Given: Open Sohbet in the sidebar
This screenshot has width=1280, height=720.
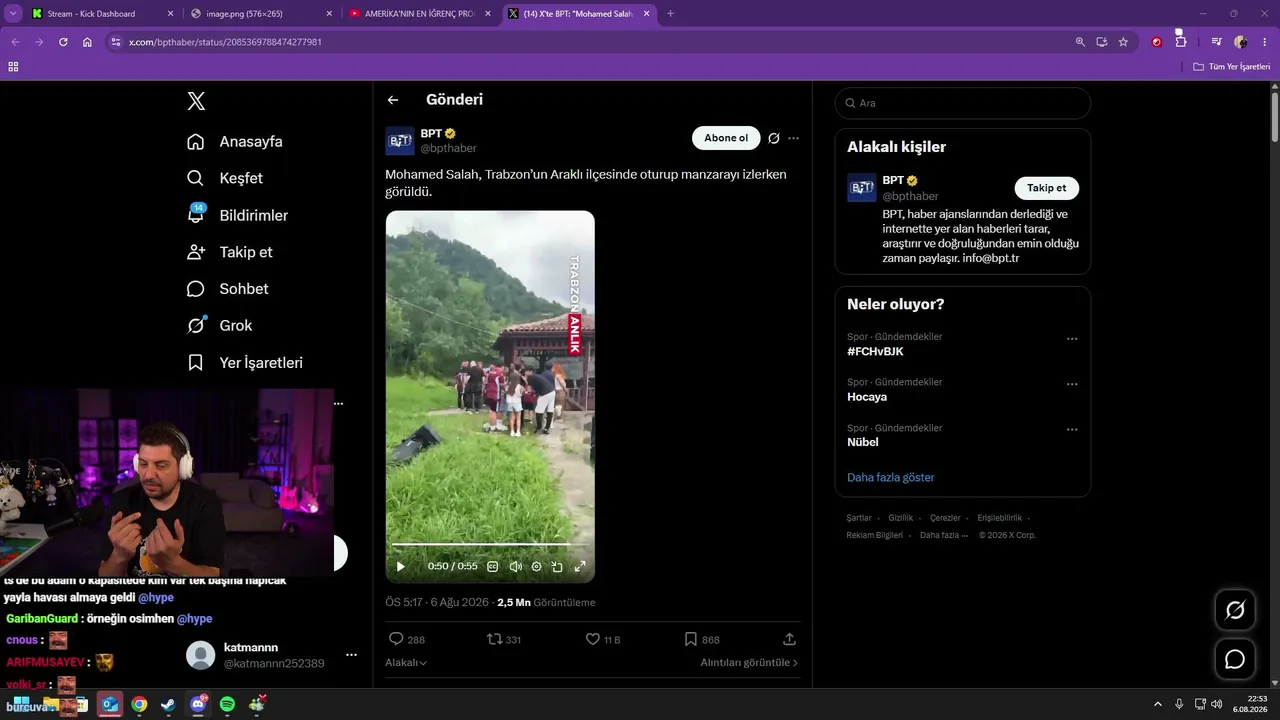Looking at the screenshot, I should [x=228, y=289].
